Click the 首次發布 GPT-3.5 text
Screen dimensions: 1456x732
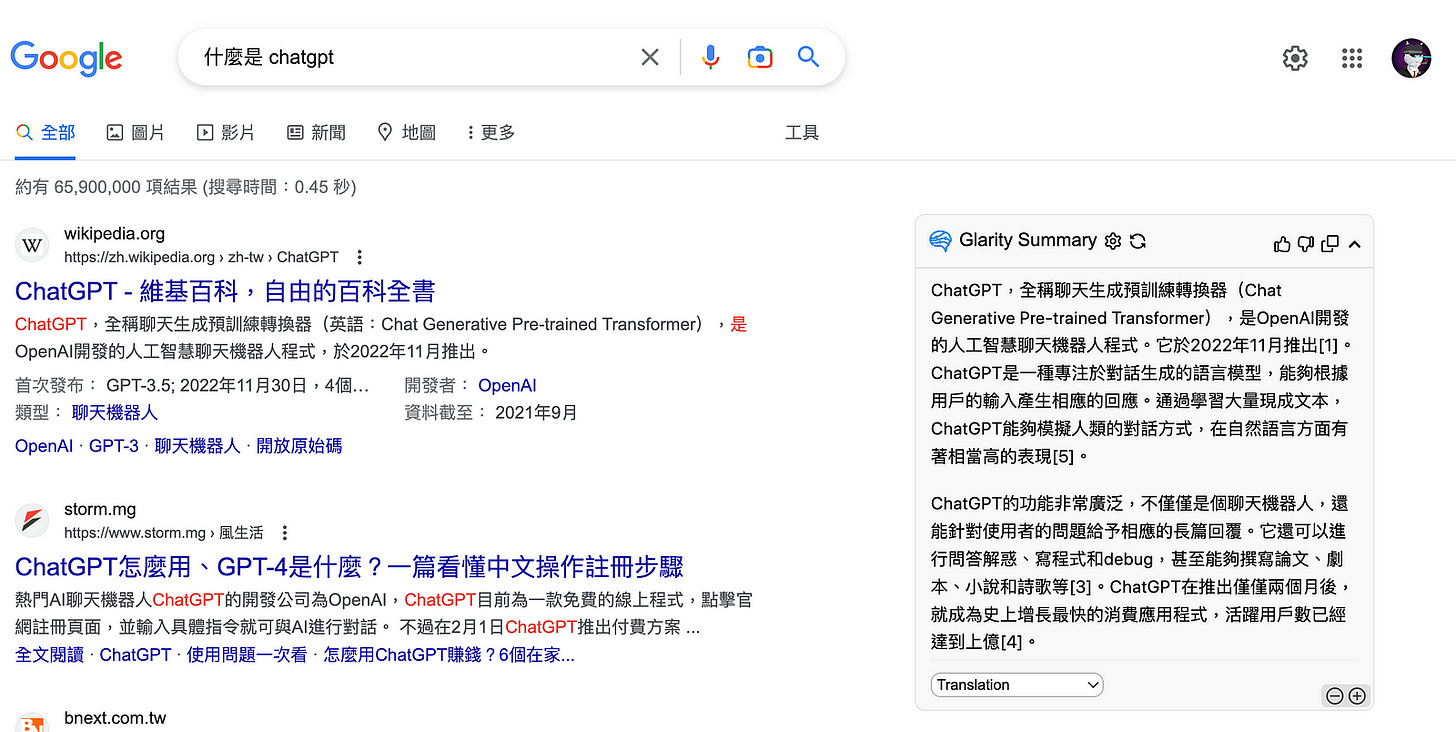click(192, 385)
